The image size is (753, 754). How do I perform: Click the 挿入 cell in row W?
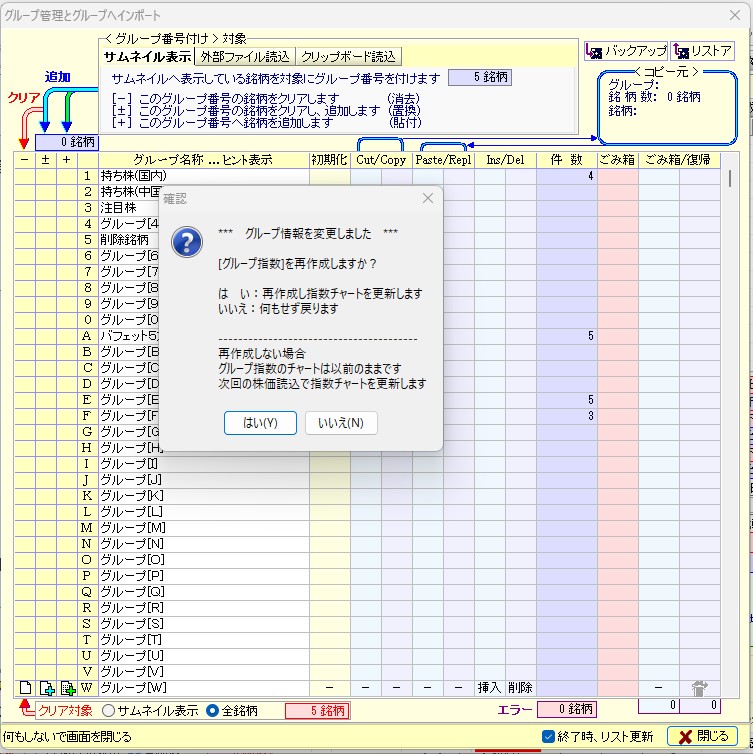489,688
